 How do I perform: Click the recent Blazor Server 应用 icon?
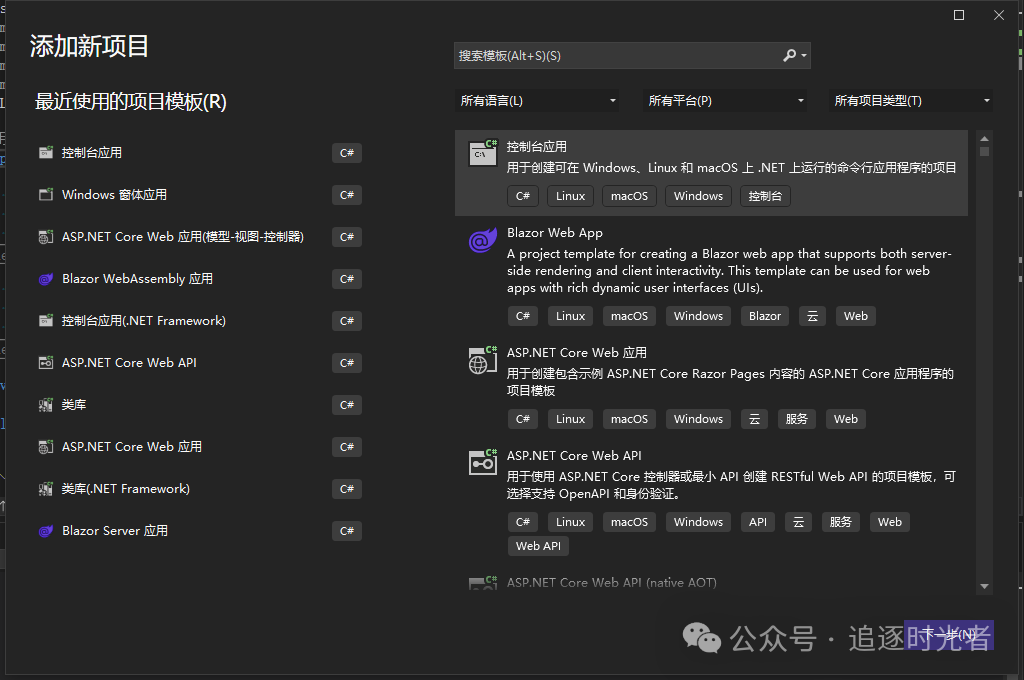point(45,531)
